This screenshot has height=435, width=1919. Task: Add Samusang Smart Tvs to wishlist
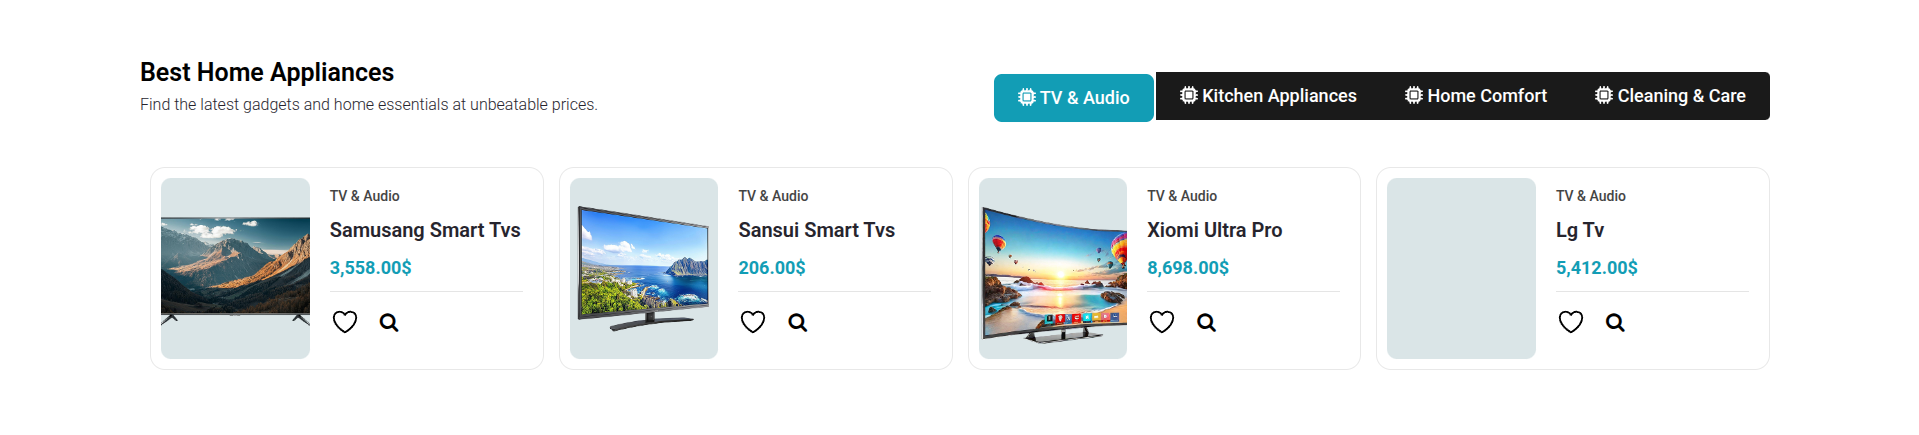click(x=345, y=322)
